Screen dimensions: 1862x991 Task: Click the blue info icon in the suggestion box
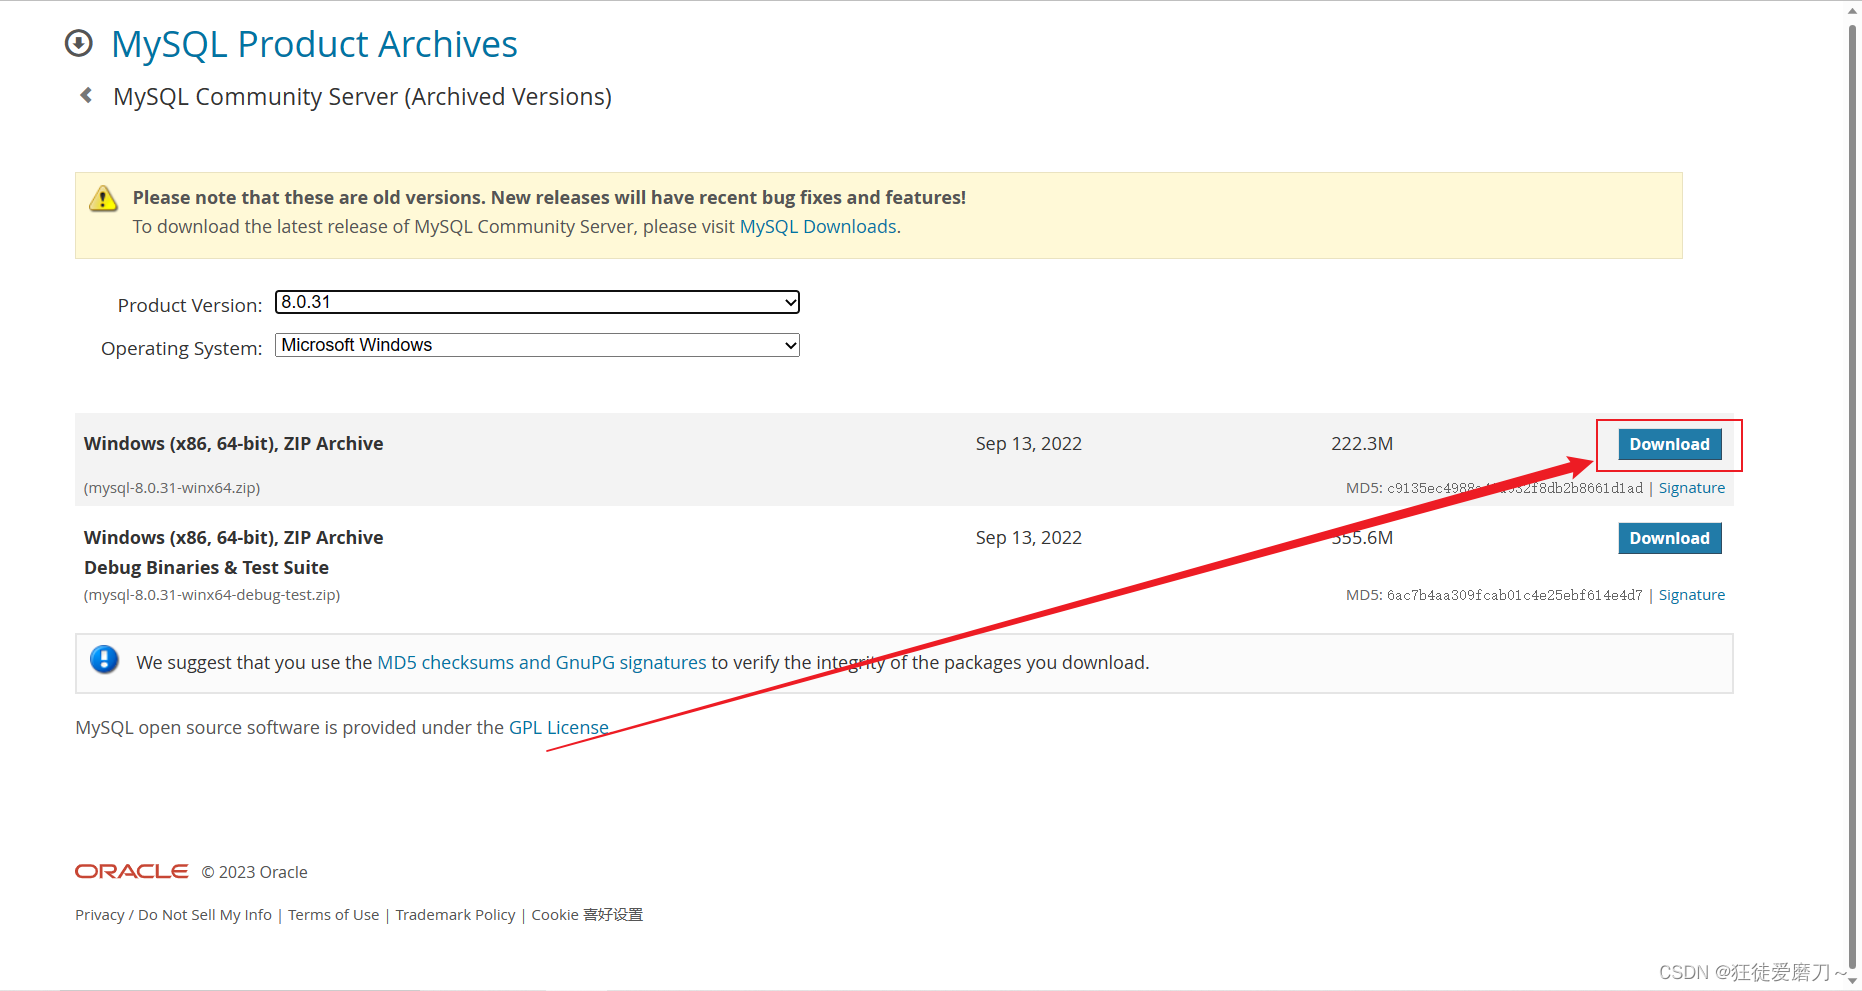104,660
